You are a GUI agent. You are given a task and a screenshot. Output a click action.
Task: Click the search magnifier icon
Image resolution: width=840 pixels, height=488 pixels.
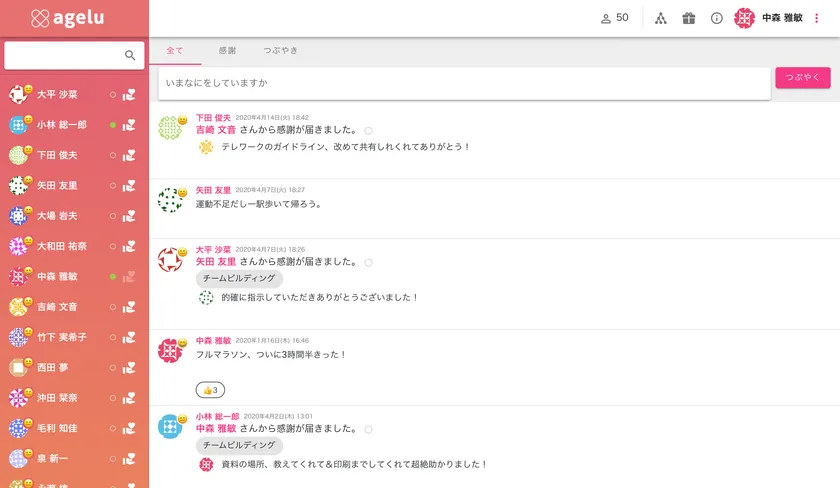pos(130,56)
